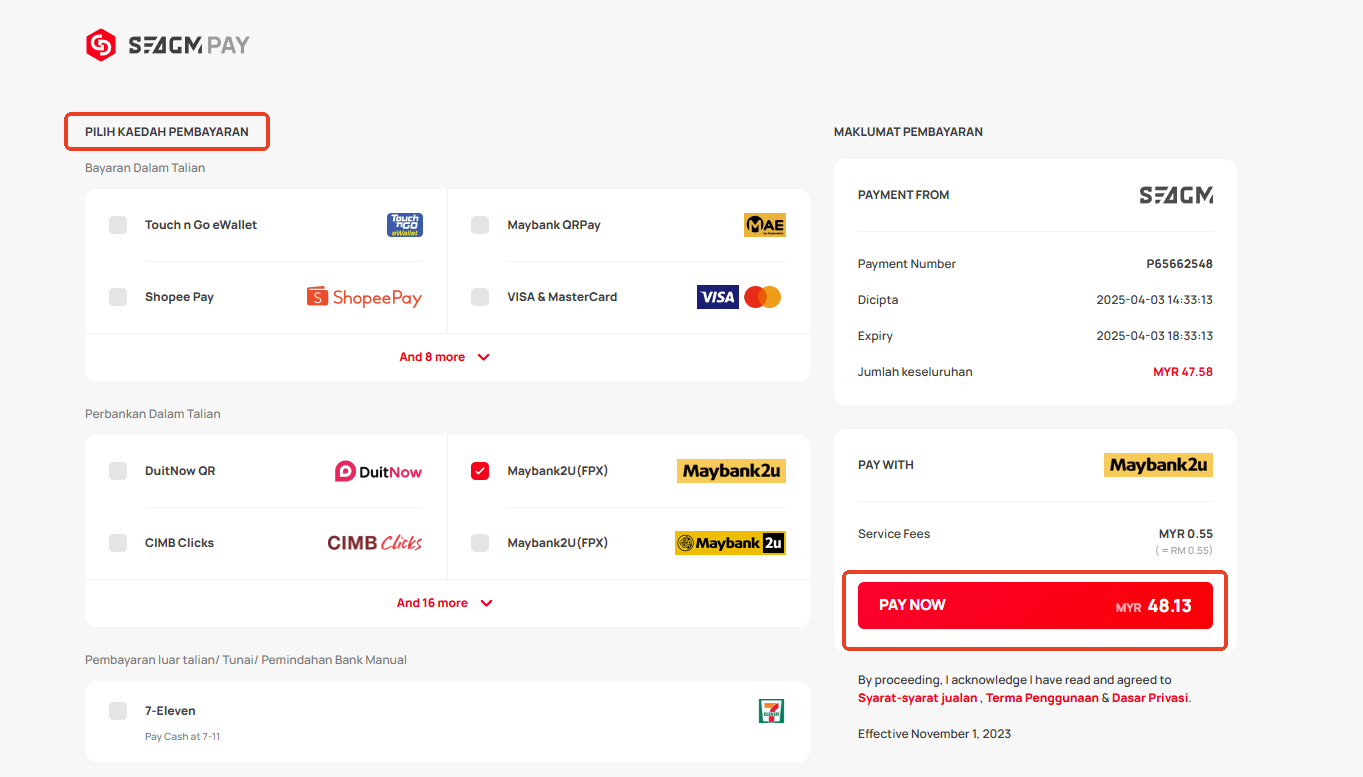Image resolution: width=1363 pixels, height=777 pixels.
Task: Click the MAE Maybank QRPay logo
Action: (765, 225)
